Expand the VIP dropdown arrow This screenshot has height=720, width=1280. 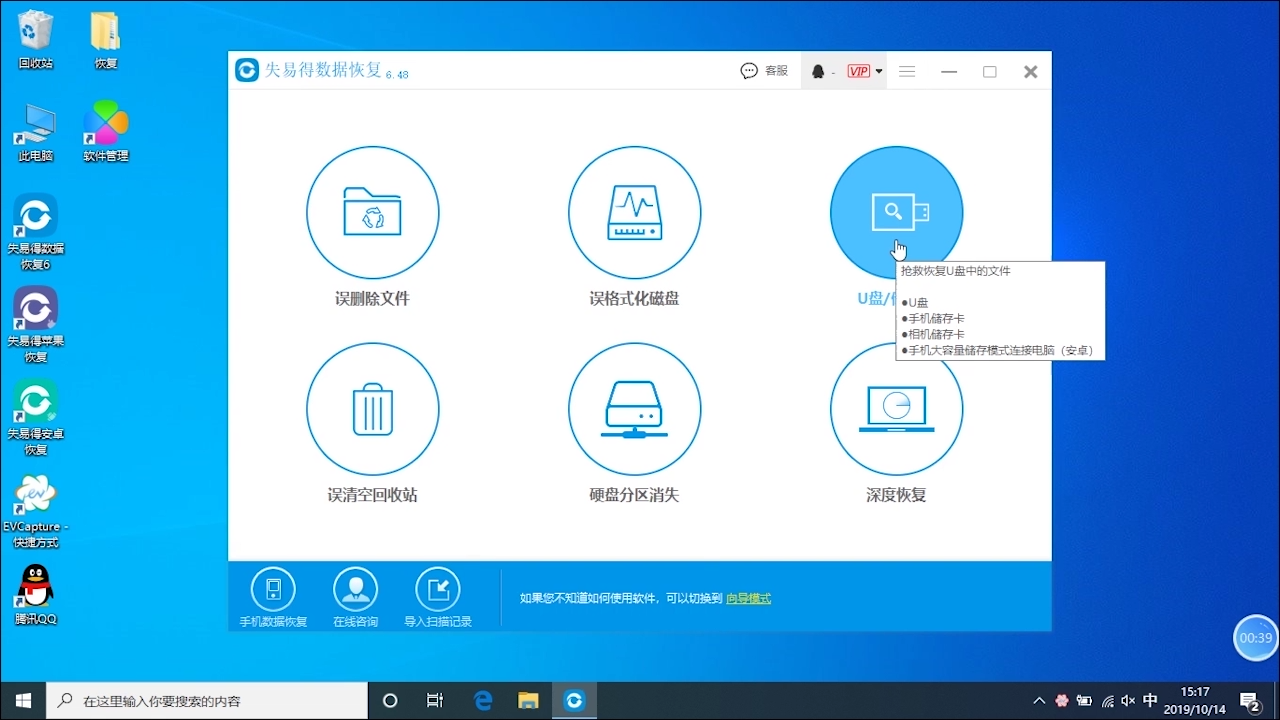point(879,71)
